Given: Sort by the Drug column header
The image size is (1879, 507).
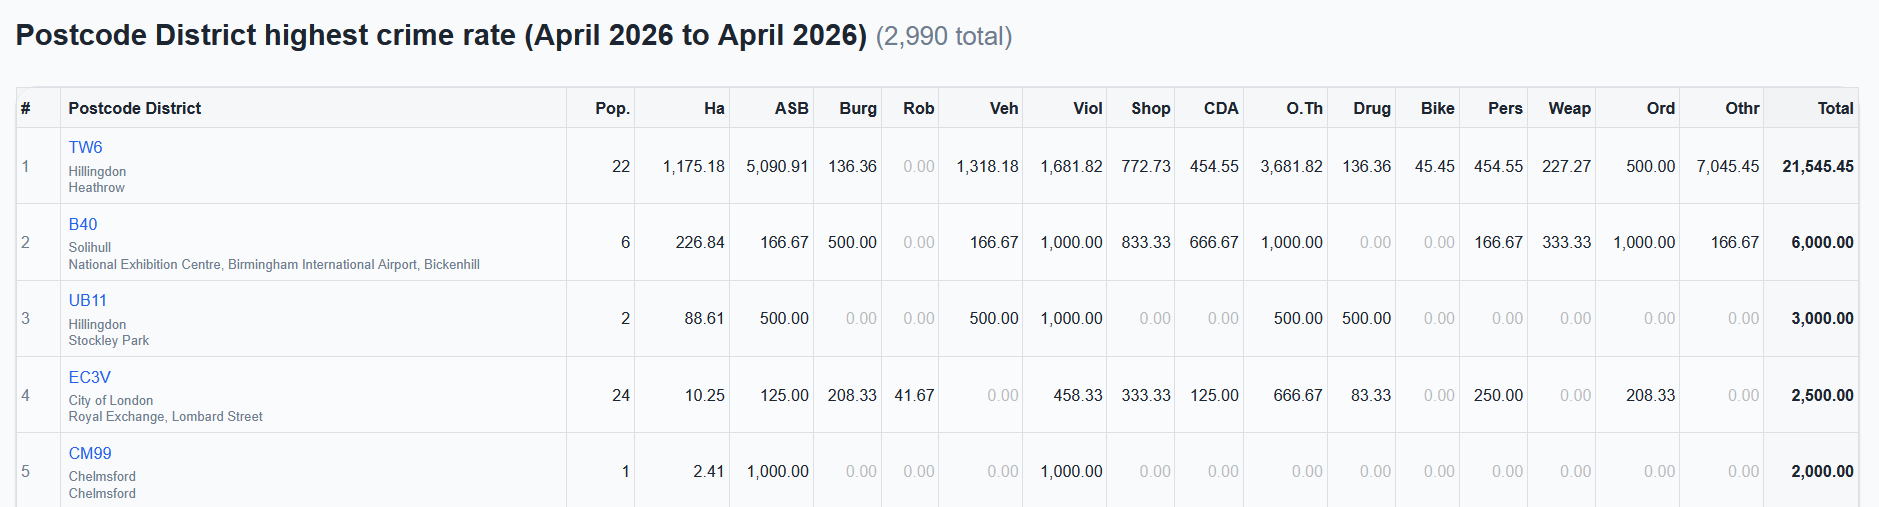Looking at the screenshot, I should coord(1372,108).
